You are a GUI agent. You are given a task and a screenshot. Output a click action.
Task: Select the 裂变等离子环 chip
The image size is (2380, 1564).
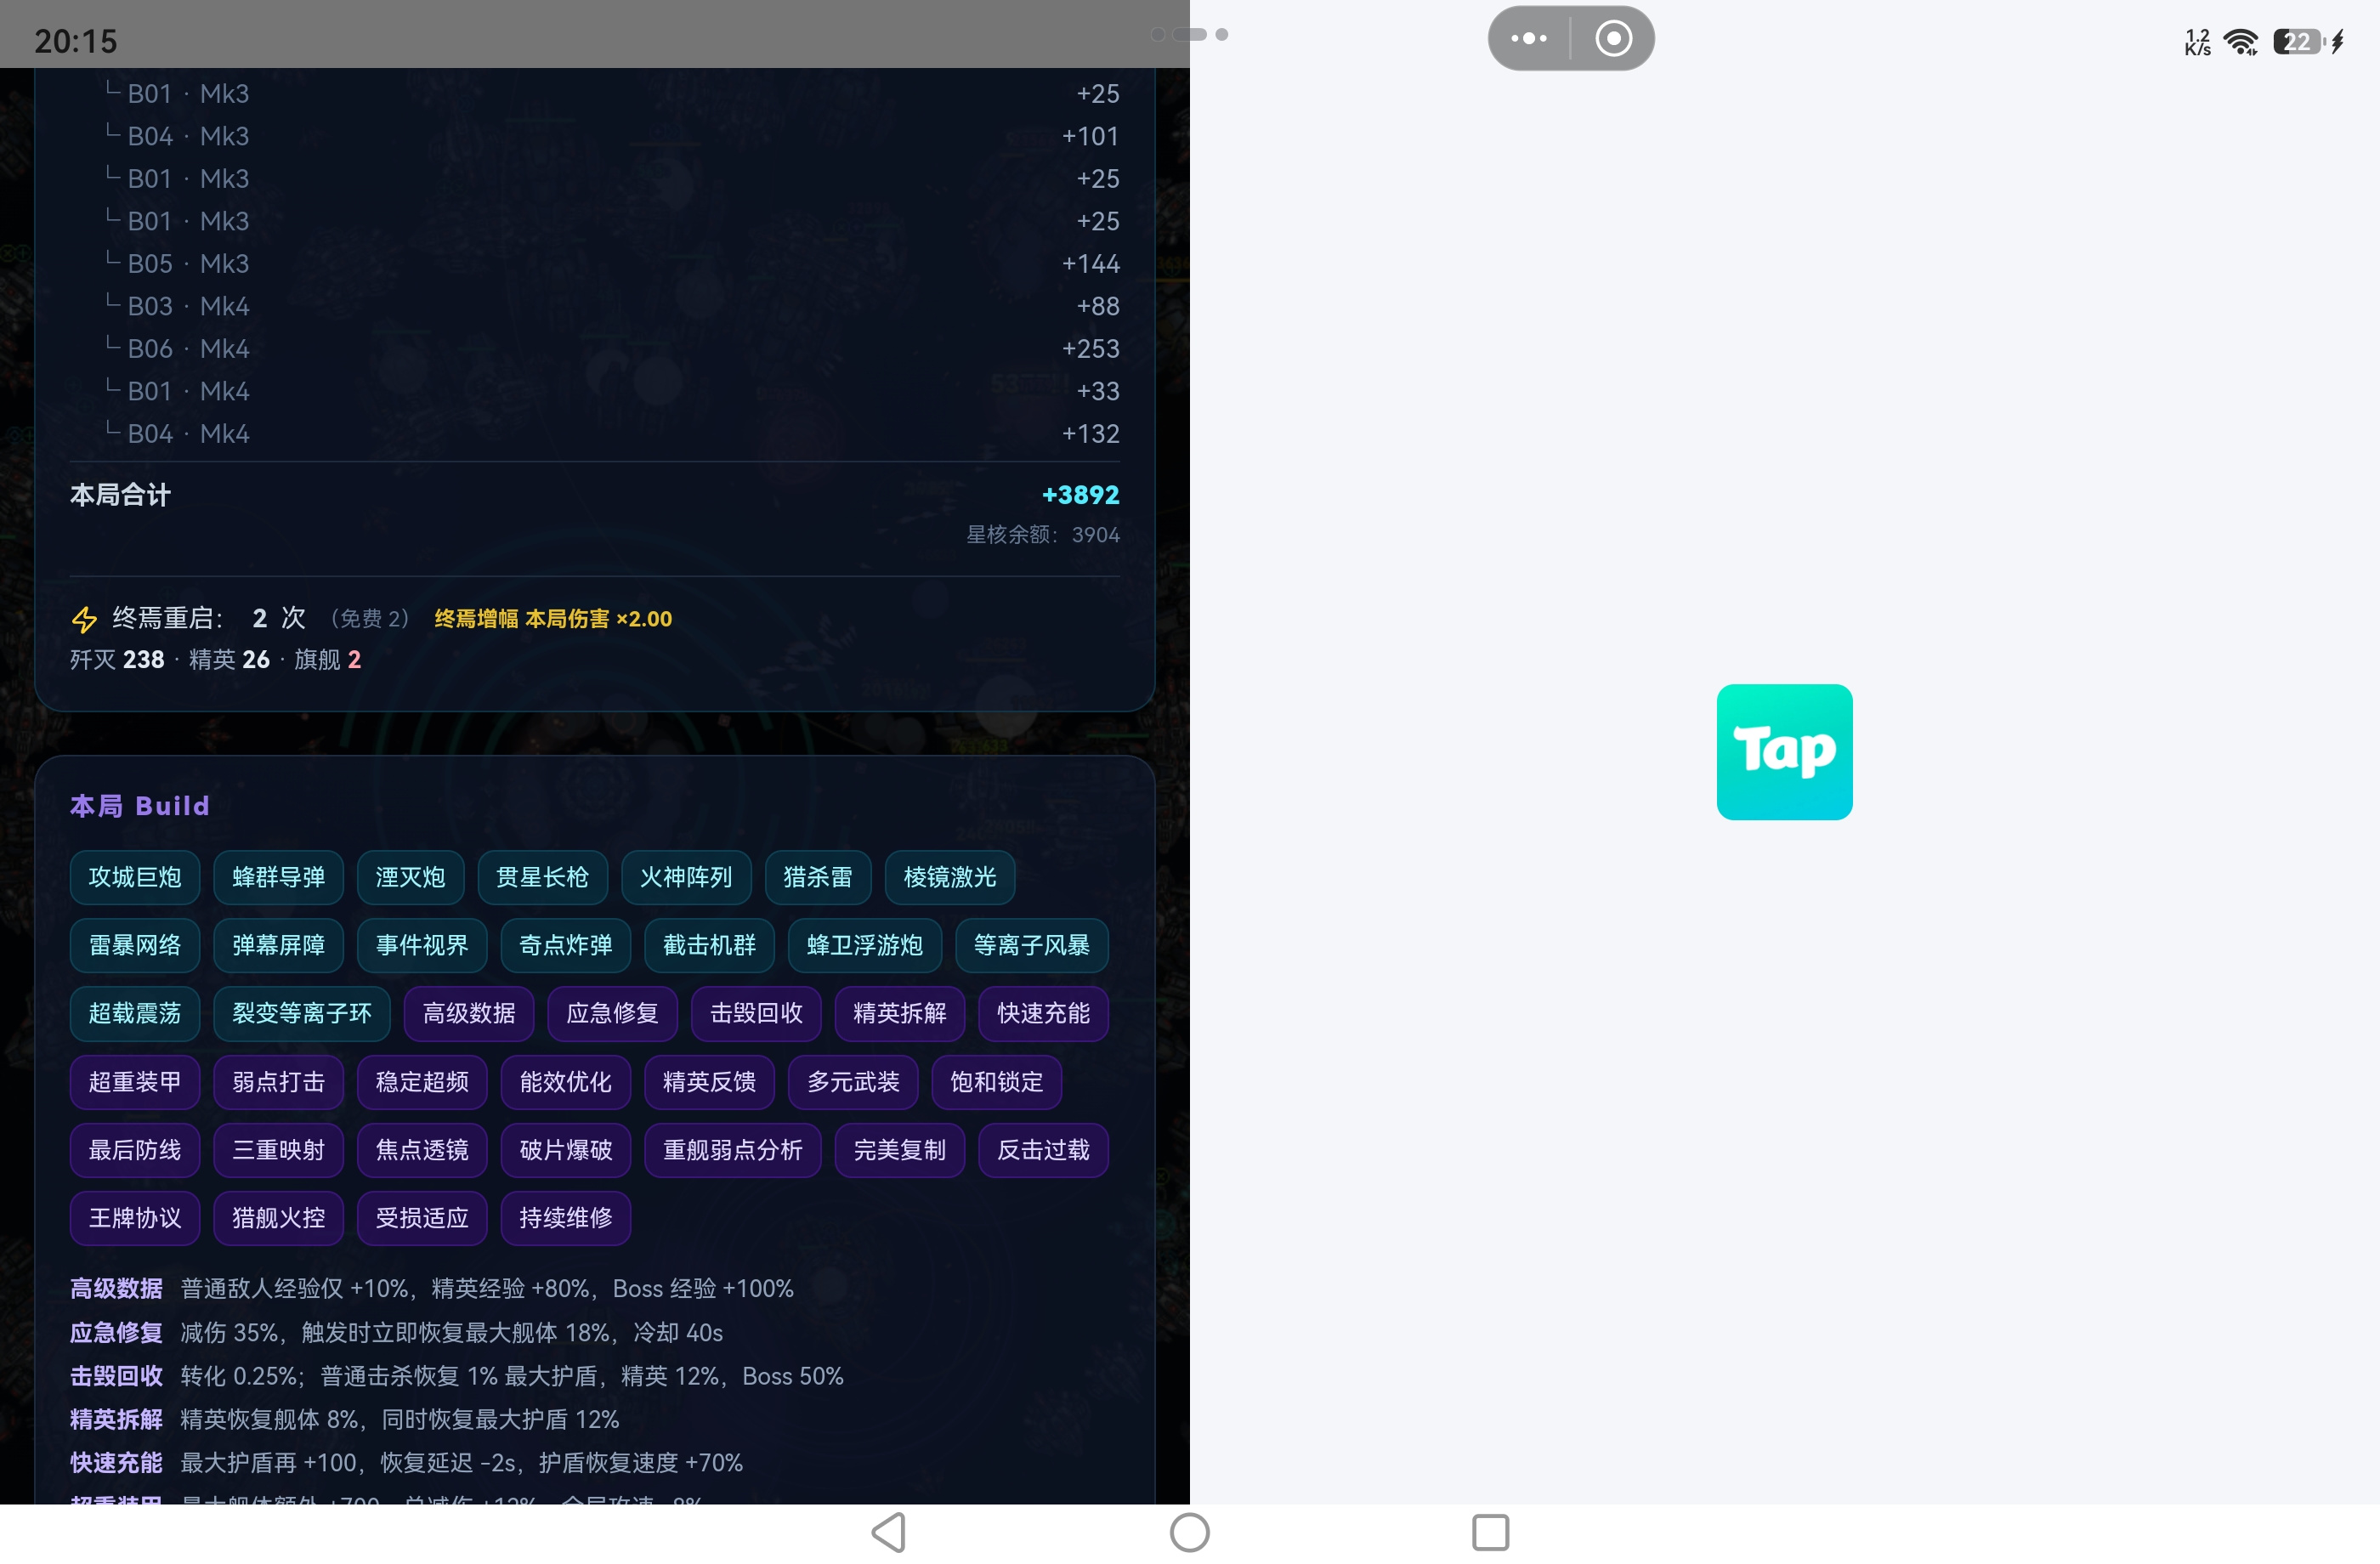point(302,1013)
